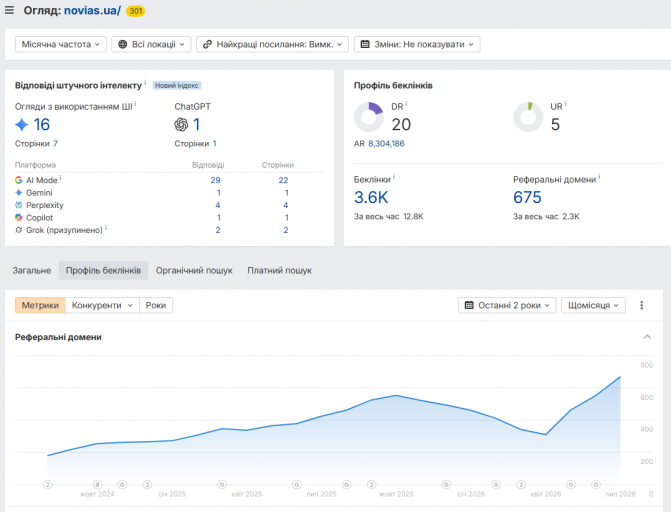The height and width of the screenshot is (512, 671).
Task: Click the info icon beside UR
Action: (x=566, y=104)
